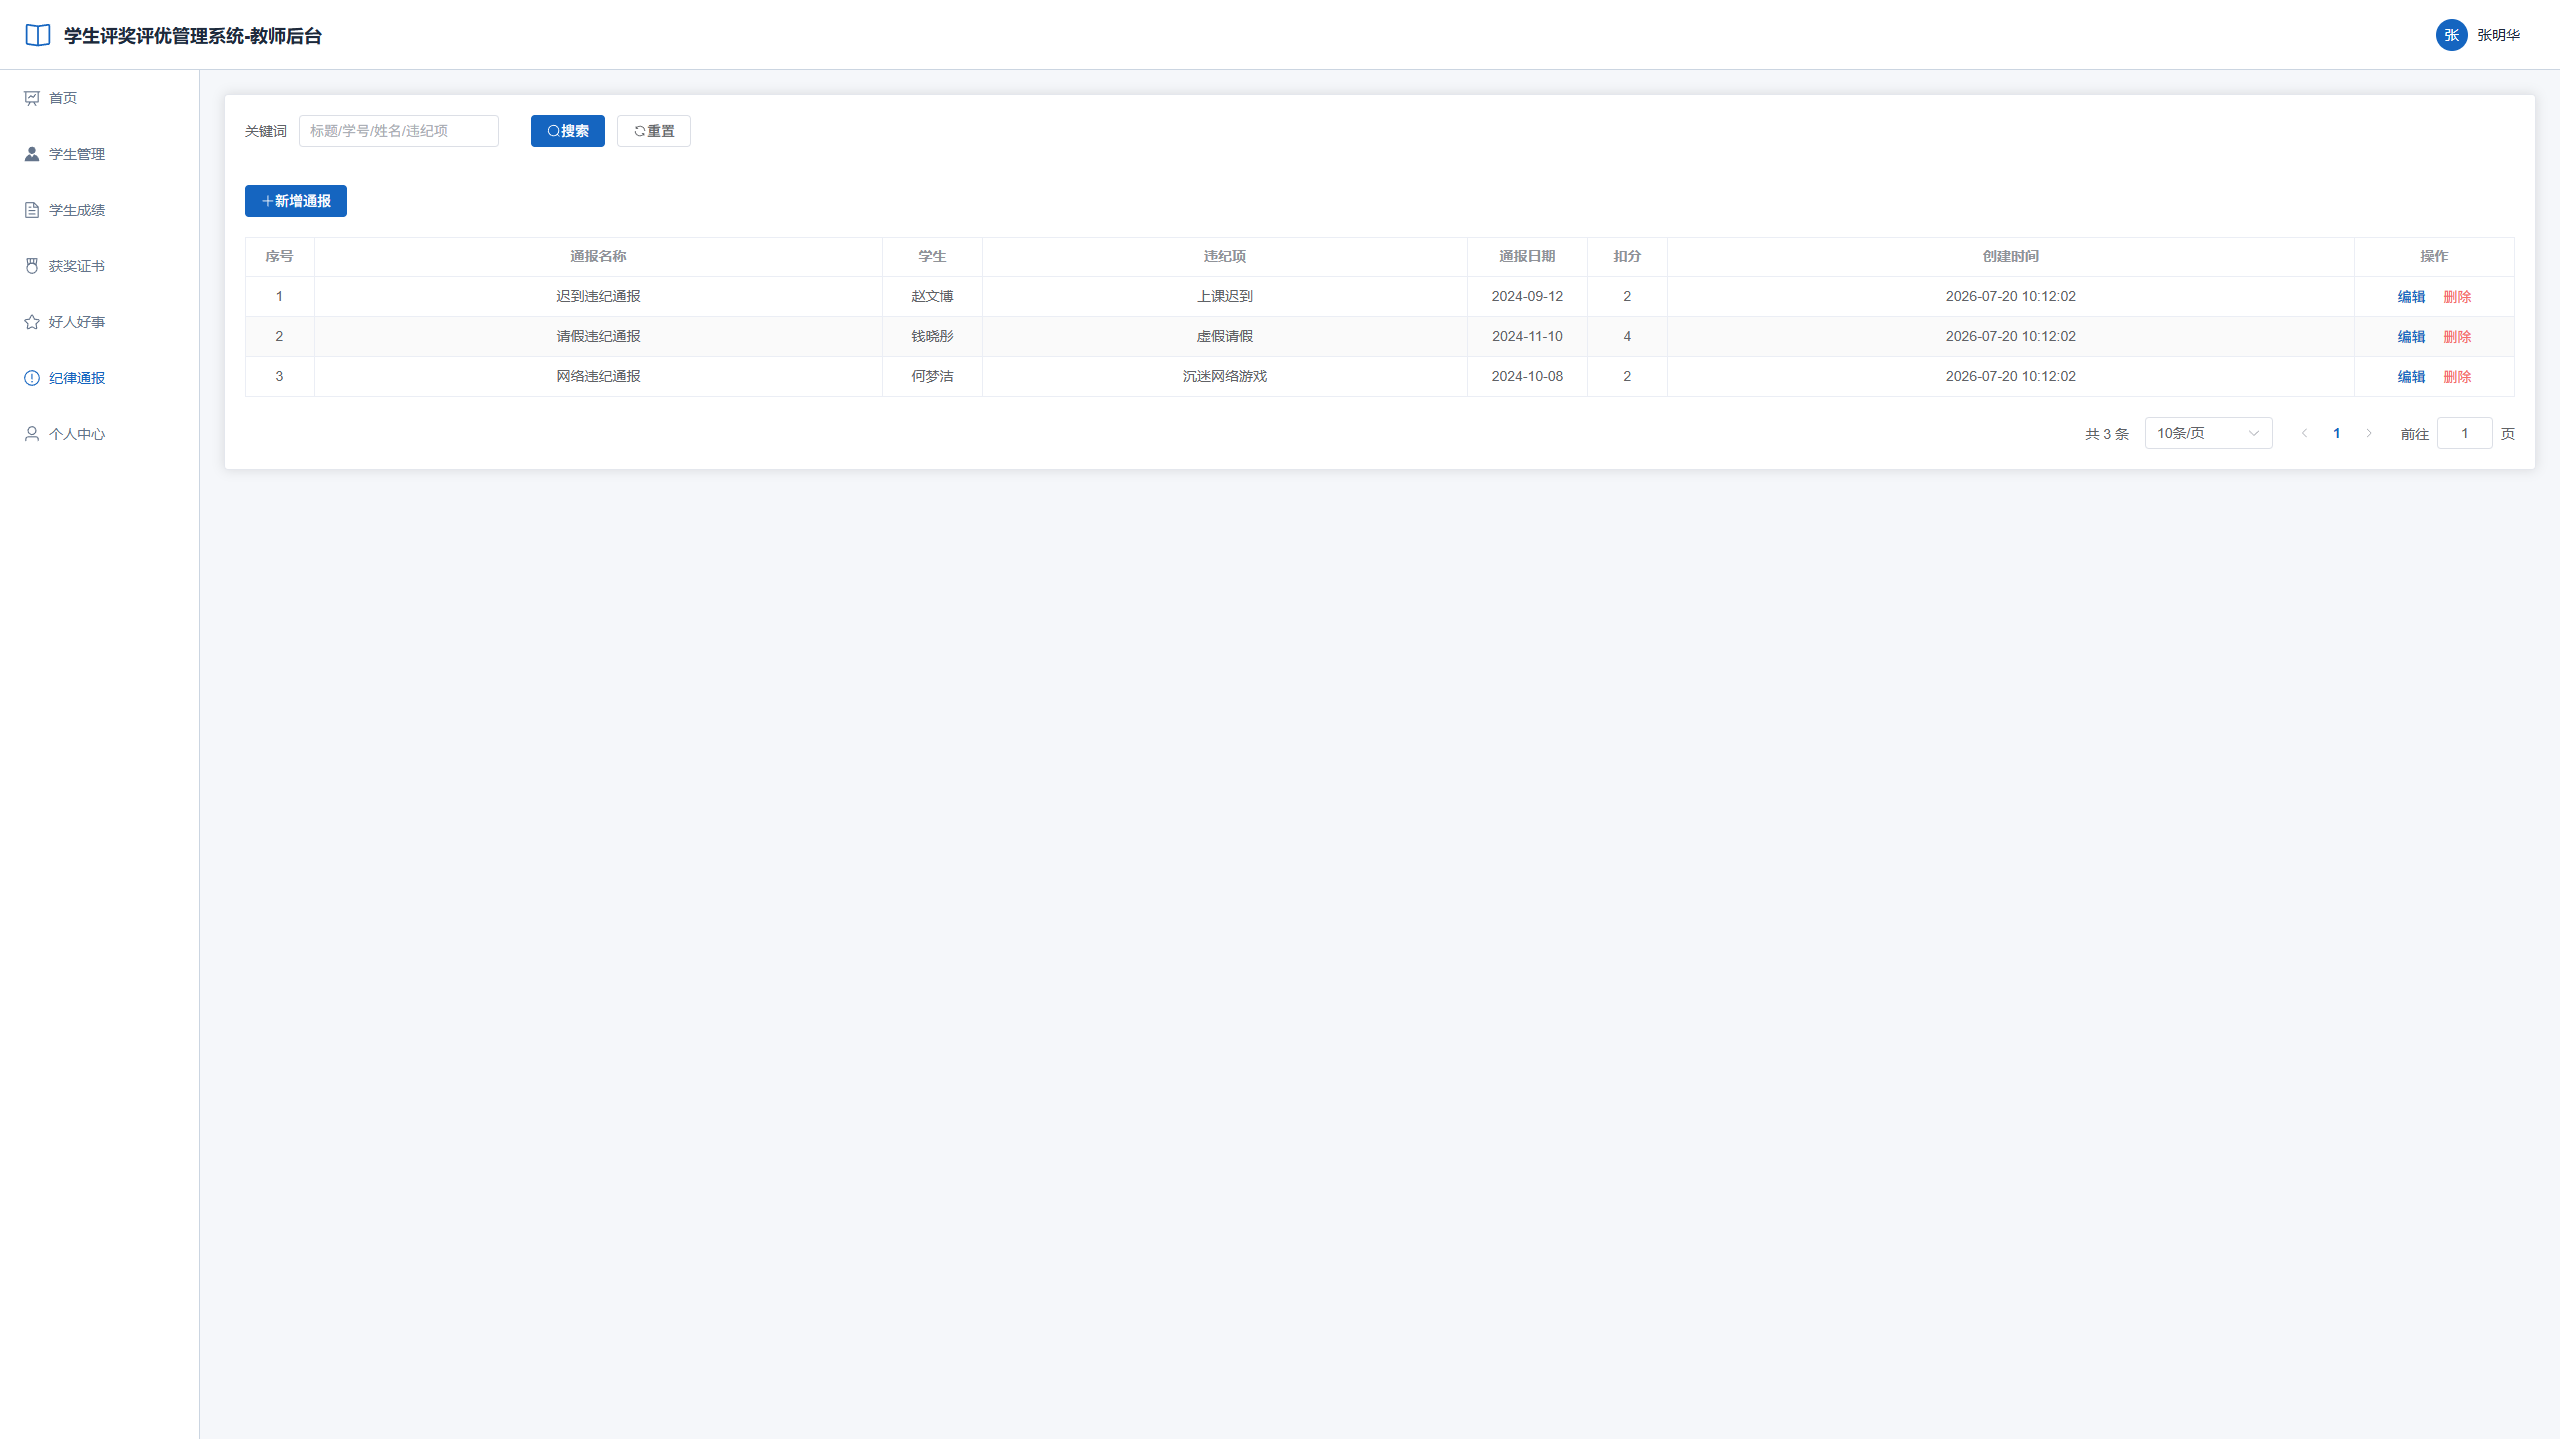
Task: Click the system title 学生评奖评优管理系统-教师后台
Action: (193, 36)
